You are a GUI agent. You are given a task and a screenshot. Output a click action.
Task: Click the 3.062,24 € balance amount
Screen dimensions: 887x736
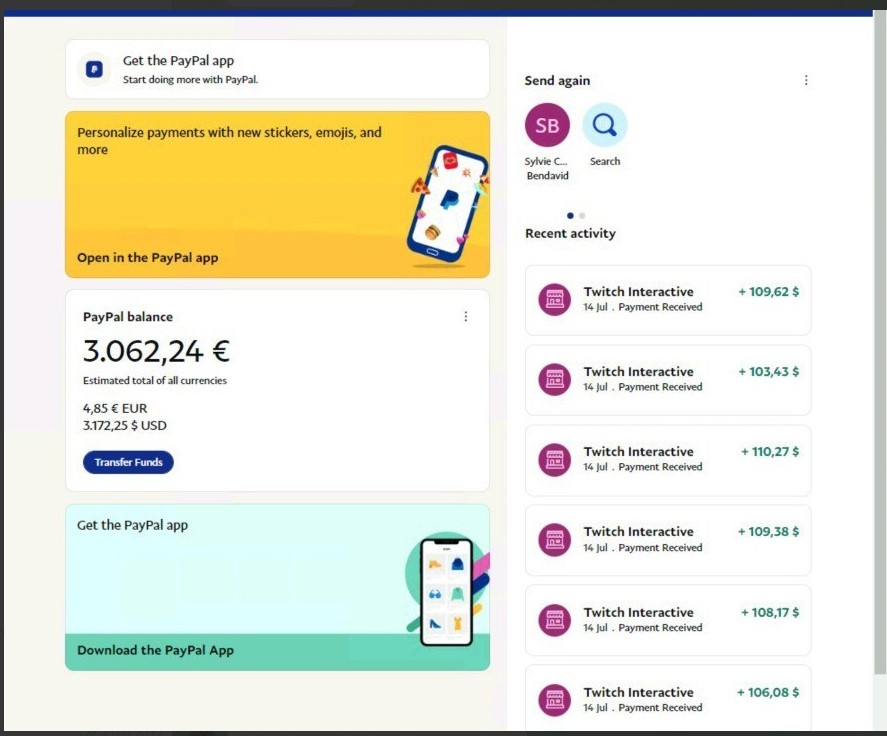156,351
